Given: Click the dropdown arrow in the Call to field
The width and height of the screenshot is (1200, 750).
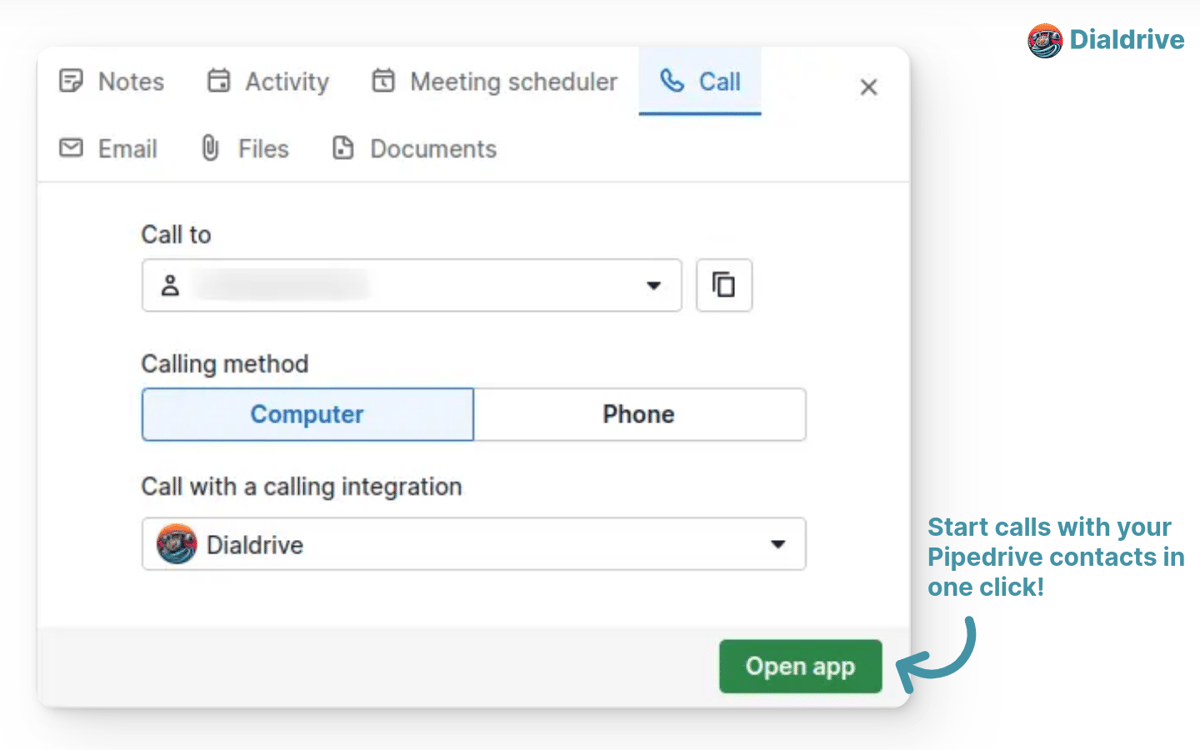Looking at the screenshot, I should [x=654, y=285].
